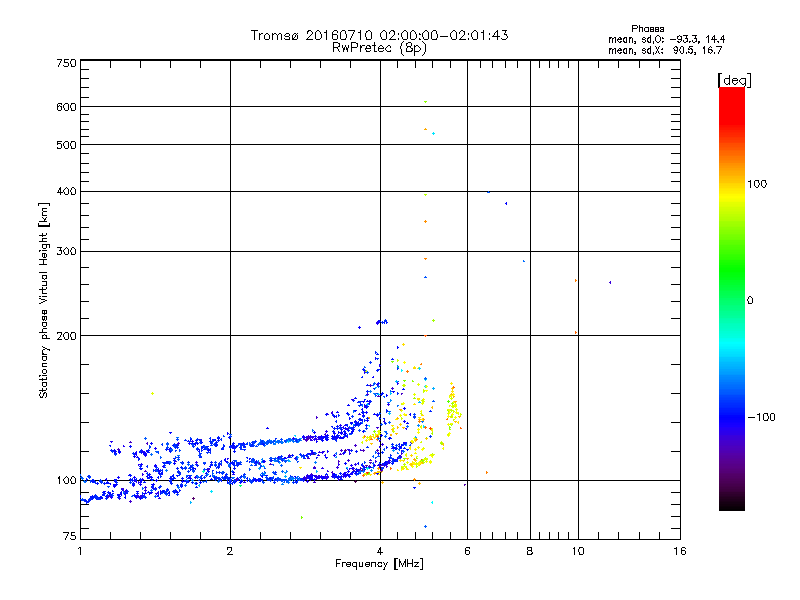Click the y-axis label '300'
The height and width of the screenshot is (600, 800).
[x=66, y=252]
